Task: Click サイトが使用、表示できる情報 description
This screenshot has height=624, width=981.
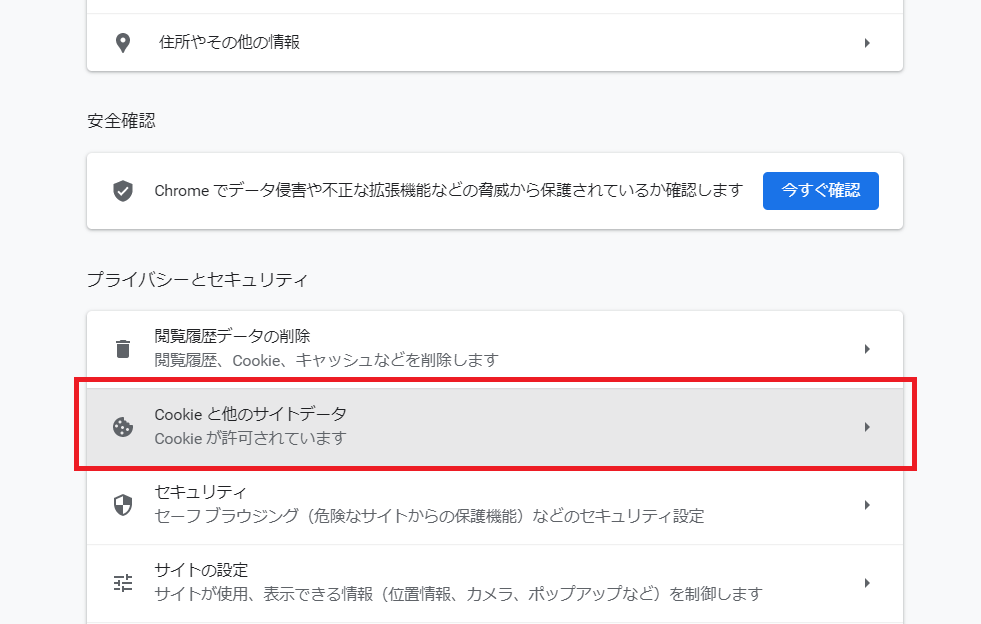Action: (x=459, y=593)
